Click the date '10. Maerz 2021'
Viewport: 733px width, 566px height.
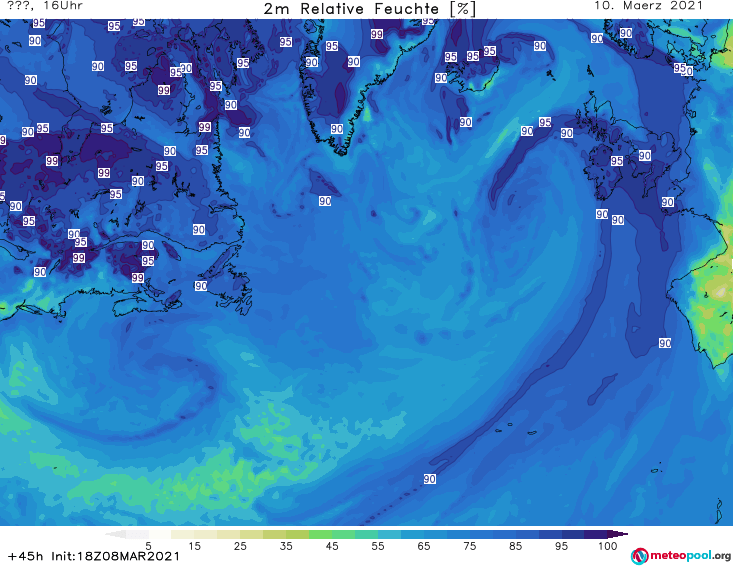(648, 6)
